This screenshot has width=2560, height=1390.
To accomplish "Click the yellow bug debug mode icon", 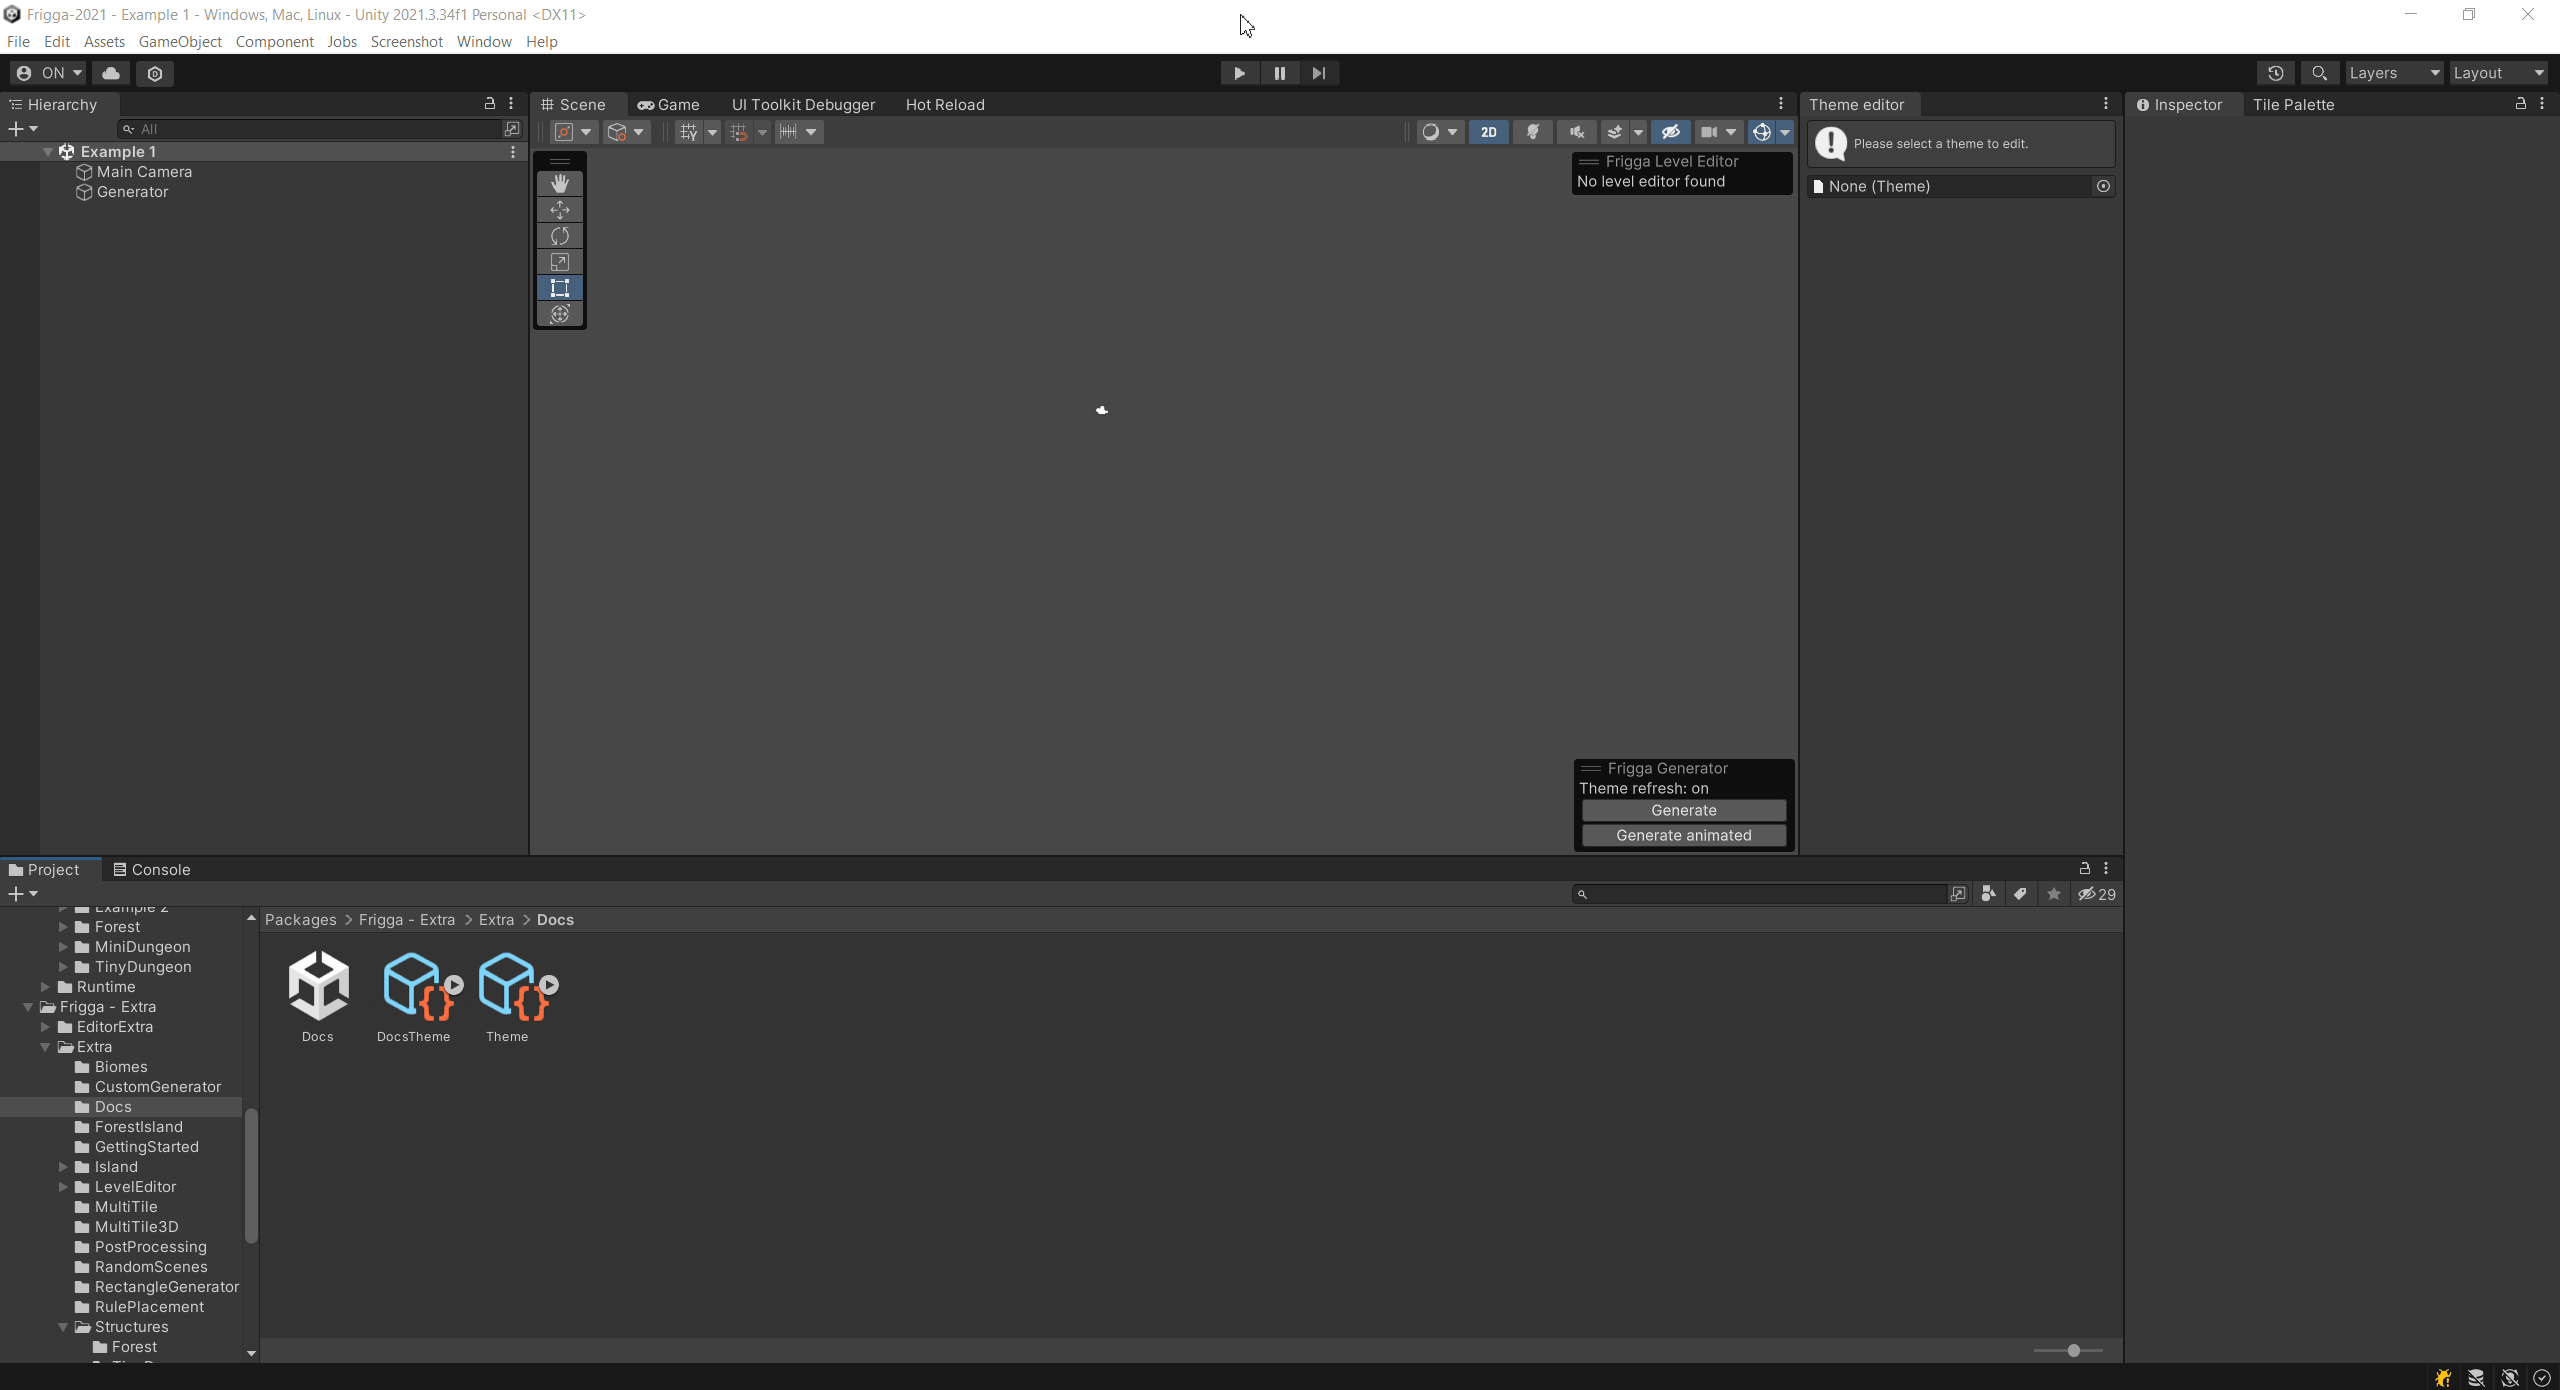I will pyautogui.click(x=2443, y=1377).
